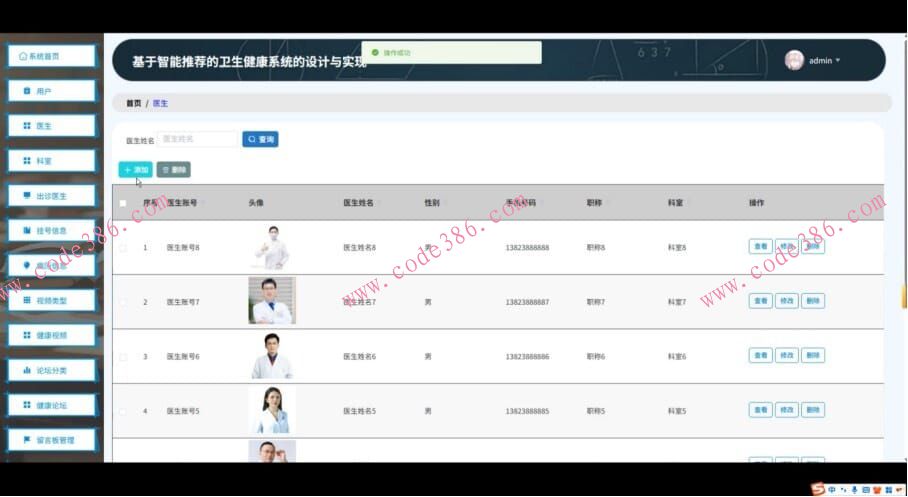Open 健康论坛 icon in sidebar
908x497 pixels.
pyautogui.click(x=27, y=405)
